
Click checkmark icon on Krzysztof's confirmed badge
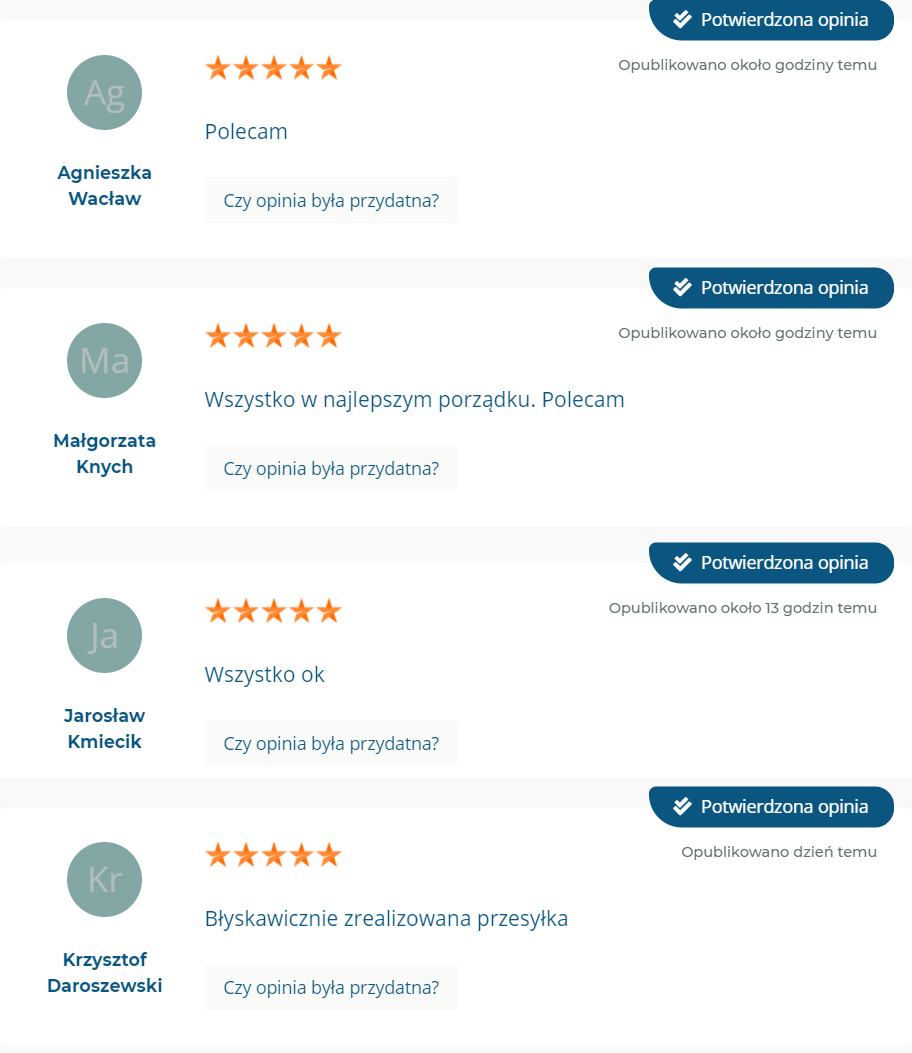click(682, 806)
